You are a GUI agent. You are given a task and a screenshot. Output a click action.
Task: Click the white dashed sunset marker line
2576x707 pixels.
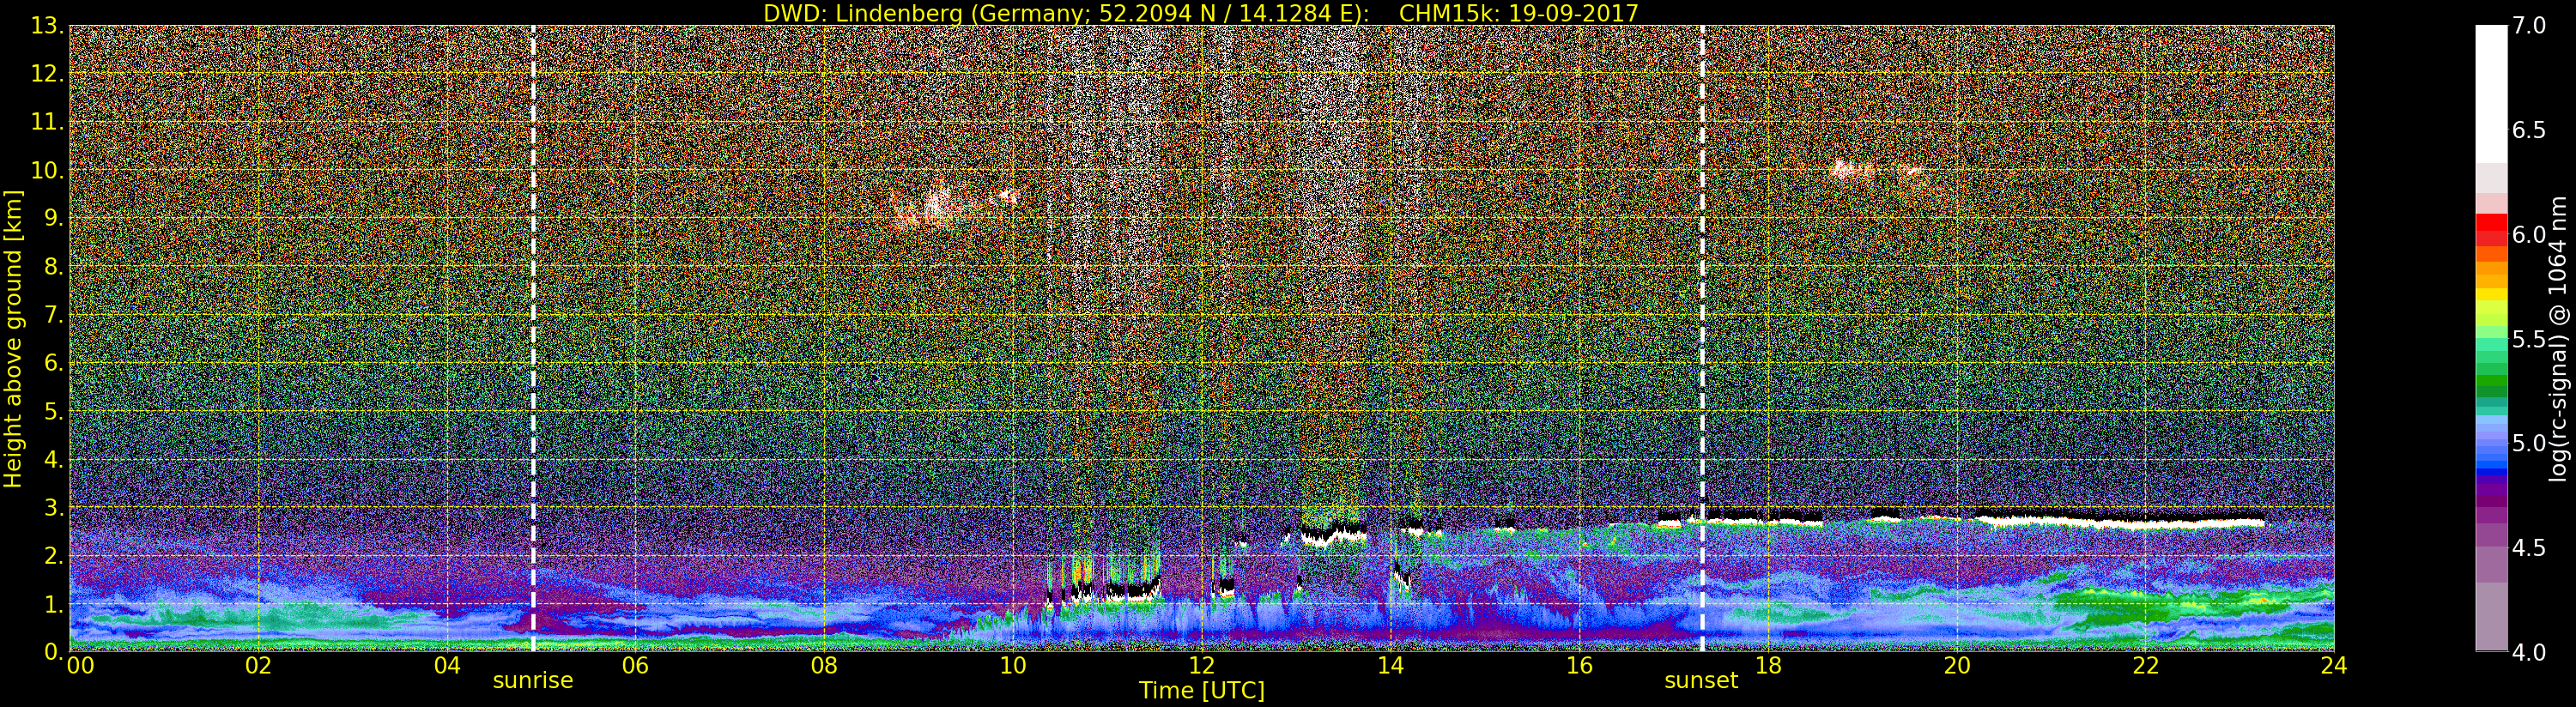1702,339
